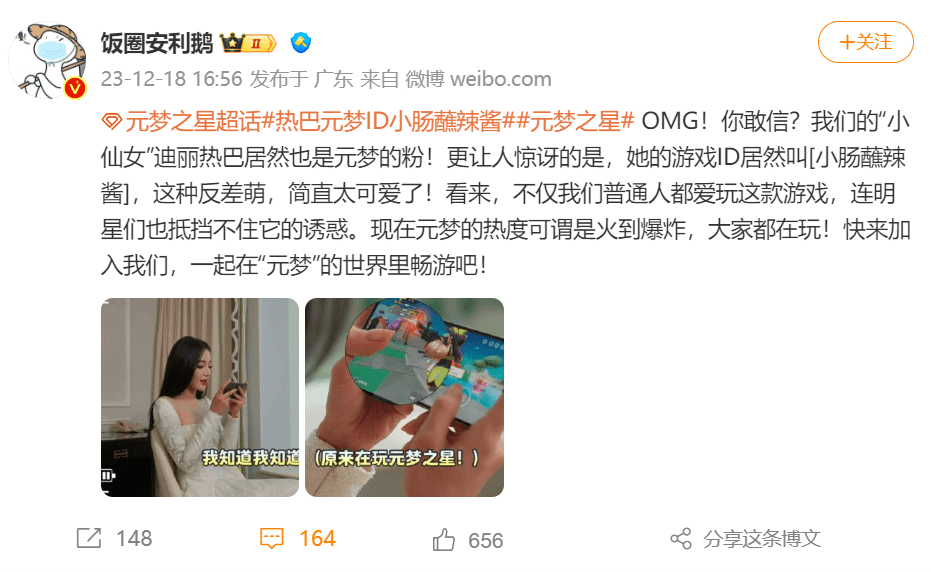This screenshot has width=931, height=572.
Task: Open the #元梦之星# hashtag link
Action: click(x=575, y=121)
